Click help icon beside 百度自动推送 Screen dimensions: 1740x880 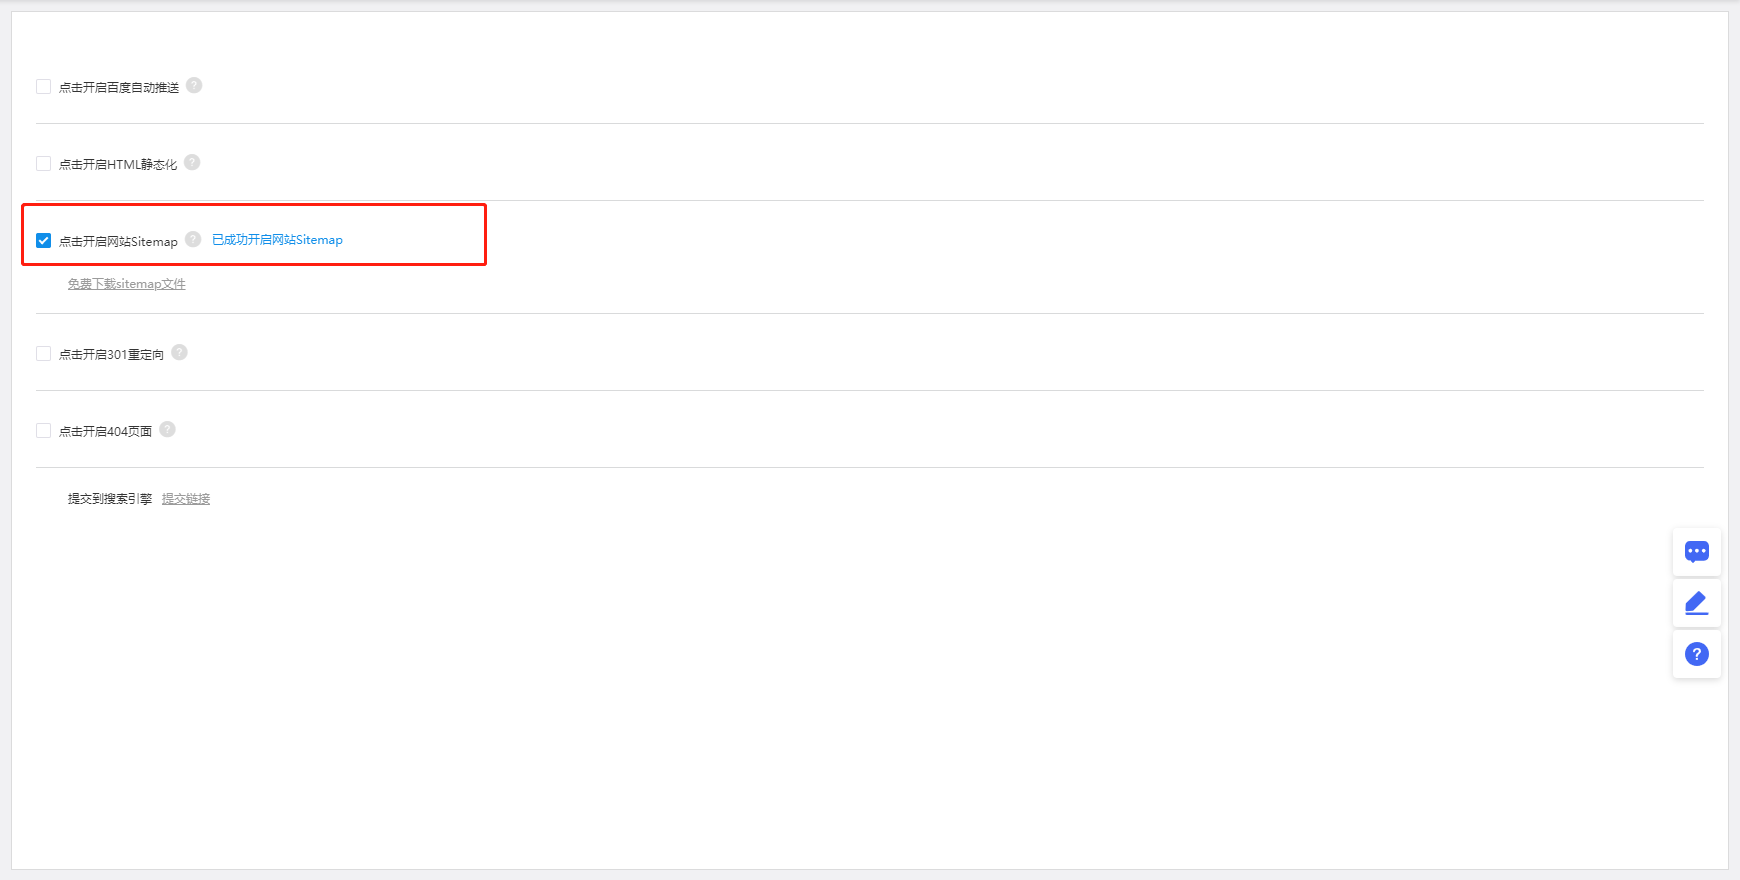(x=194, y=86)
